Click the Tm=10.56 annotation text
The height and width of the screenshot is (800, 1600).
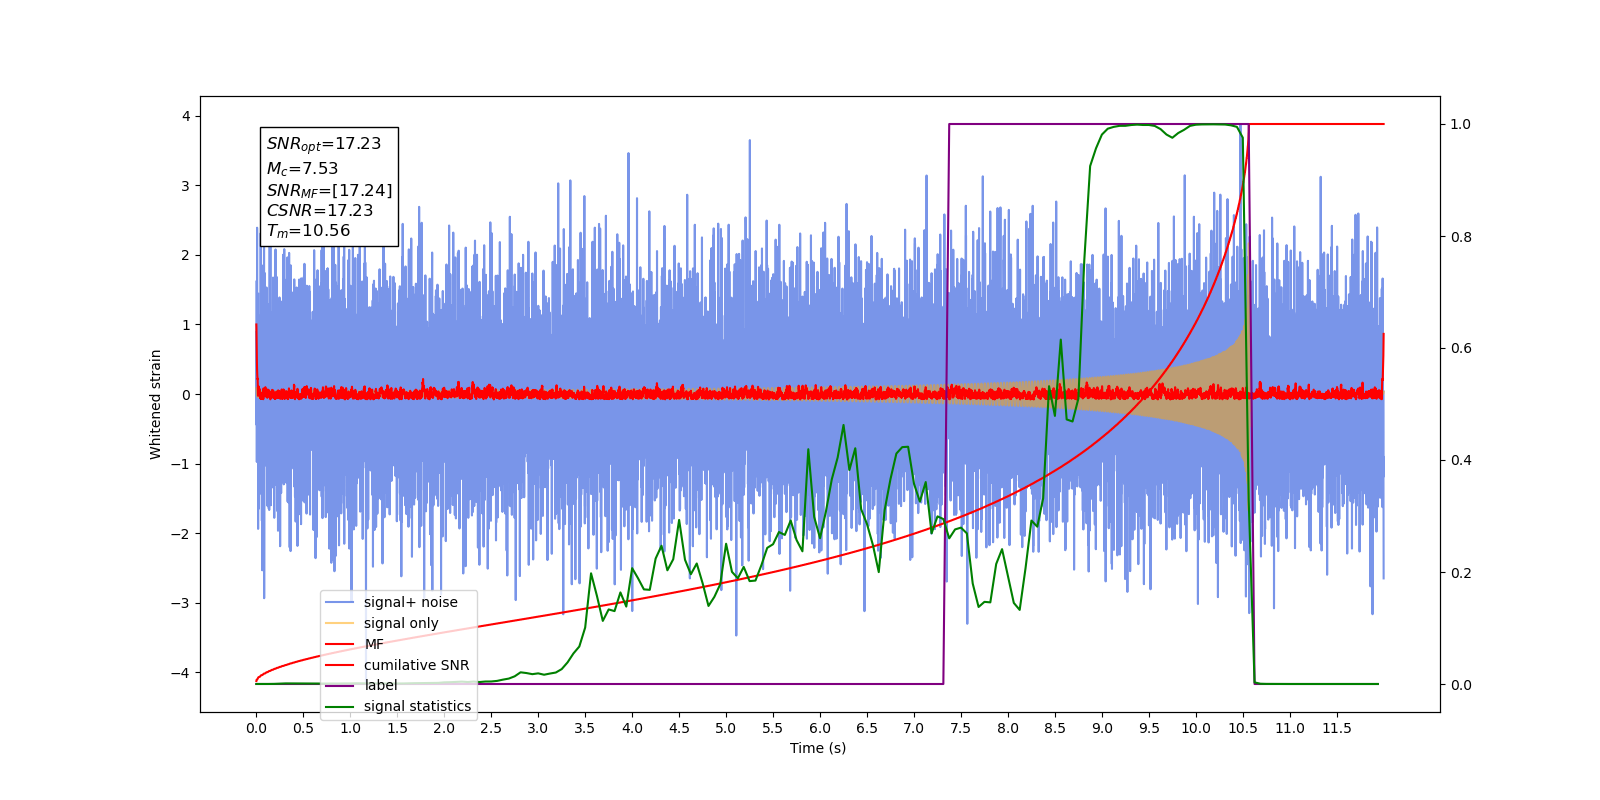(x=308, y=231)
